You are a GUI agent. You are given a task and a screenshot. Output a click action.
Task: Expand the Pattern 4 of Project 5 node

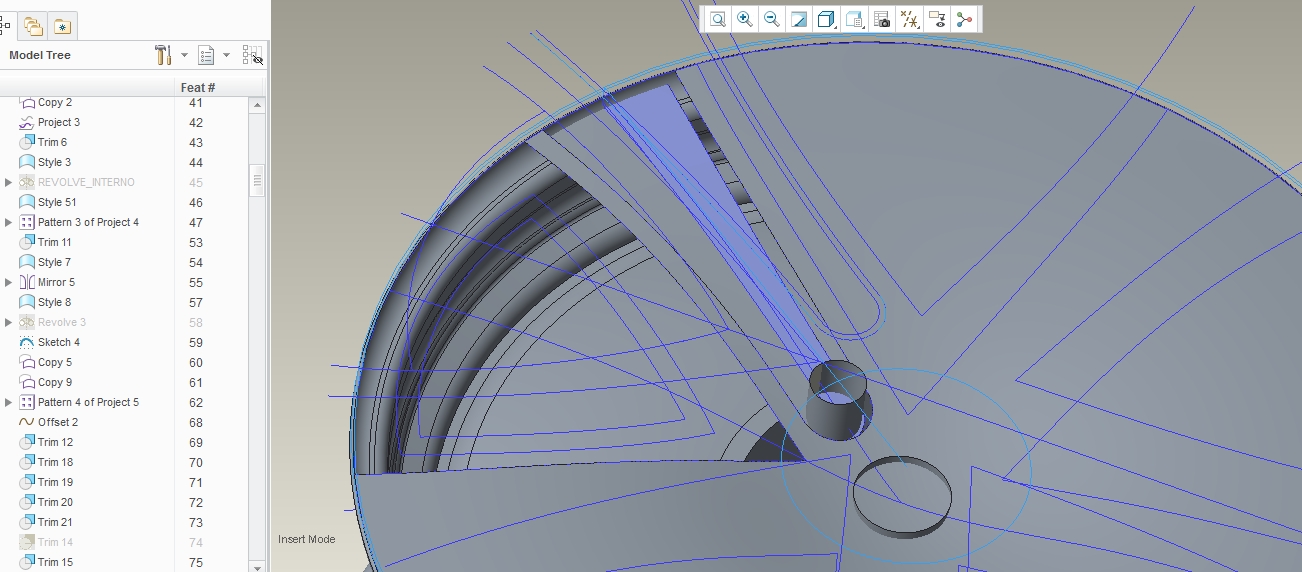click(x=9, y=402)
